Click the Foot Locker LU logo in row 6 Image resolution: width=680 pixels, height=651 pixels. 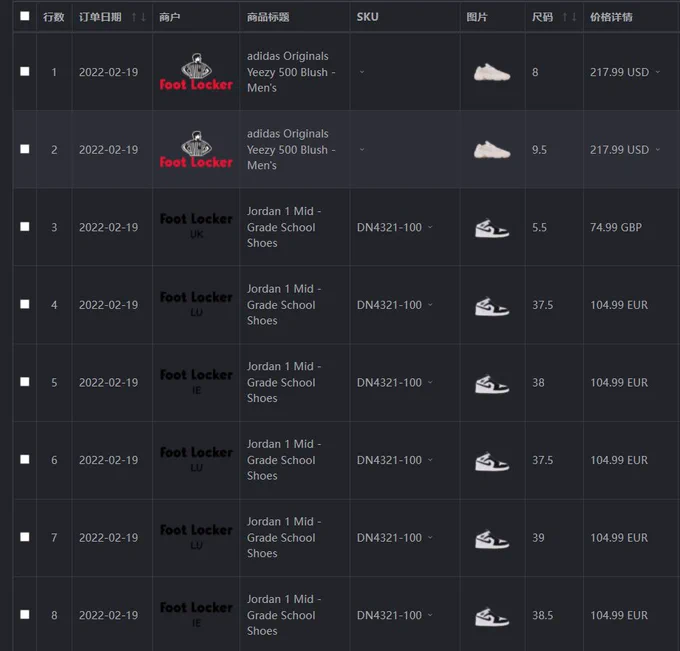tap(196, 459)
